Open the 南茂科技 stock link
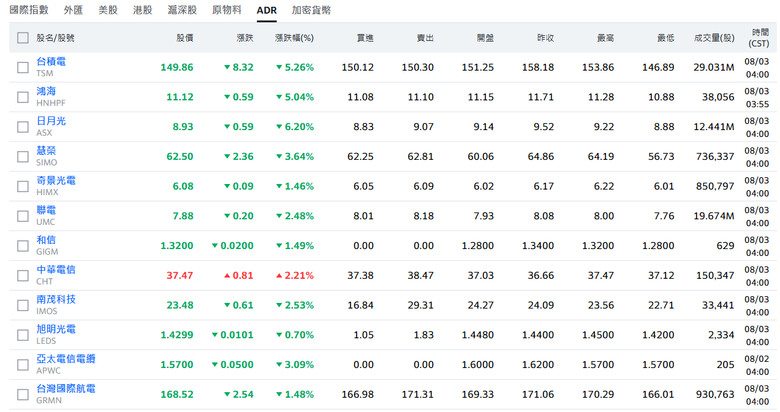This screenshot has width=780, height=412. point(56,299)
